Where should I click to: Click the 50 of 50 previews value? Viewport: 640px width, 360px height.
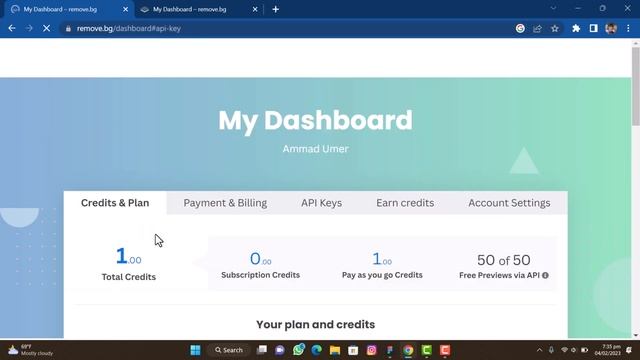504,260
